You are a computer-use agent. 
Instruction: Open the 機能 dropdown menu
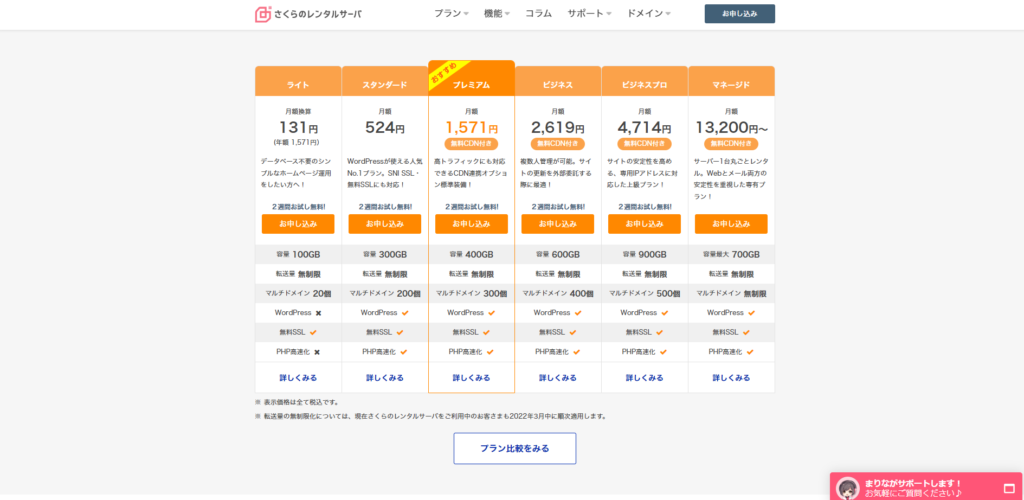(497, 14)
